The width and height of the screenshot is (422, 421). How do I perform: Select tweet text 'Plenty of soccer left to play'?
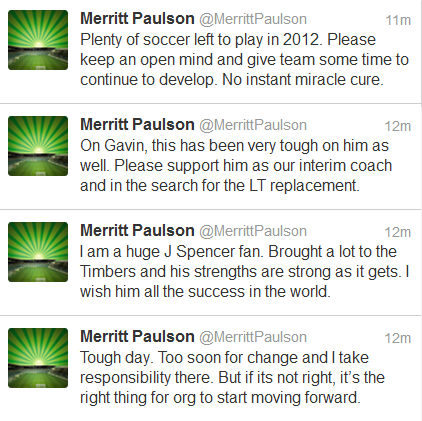[244, 60]
